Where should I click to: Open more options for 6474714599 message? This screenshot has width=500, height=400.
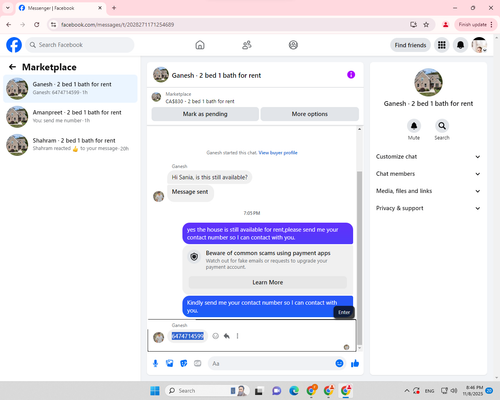[237, 336]
